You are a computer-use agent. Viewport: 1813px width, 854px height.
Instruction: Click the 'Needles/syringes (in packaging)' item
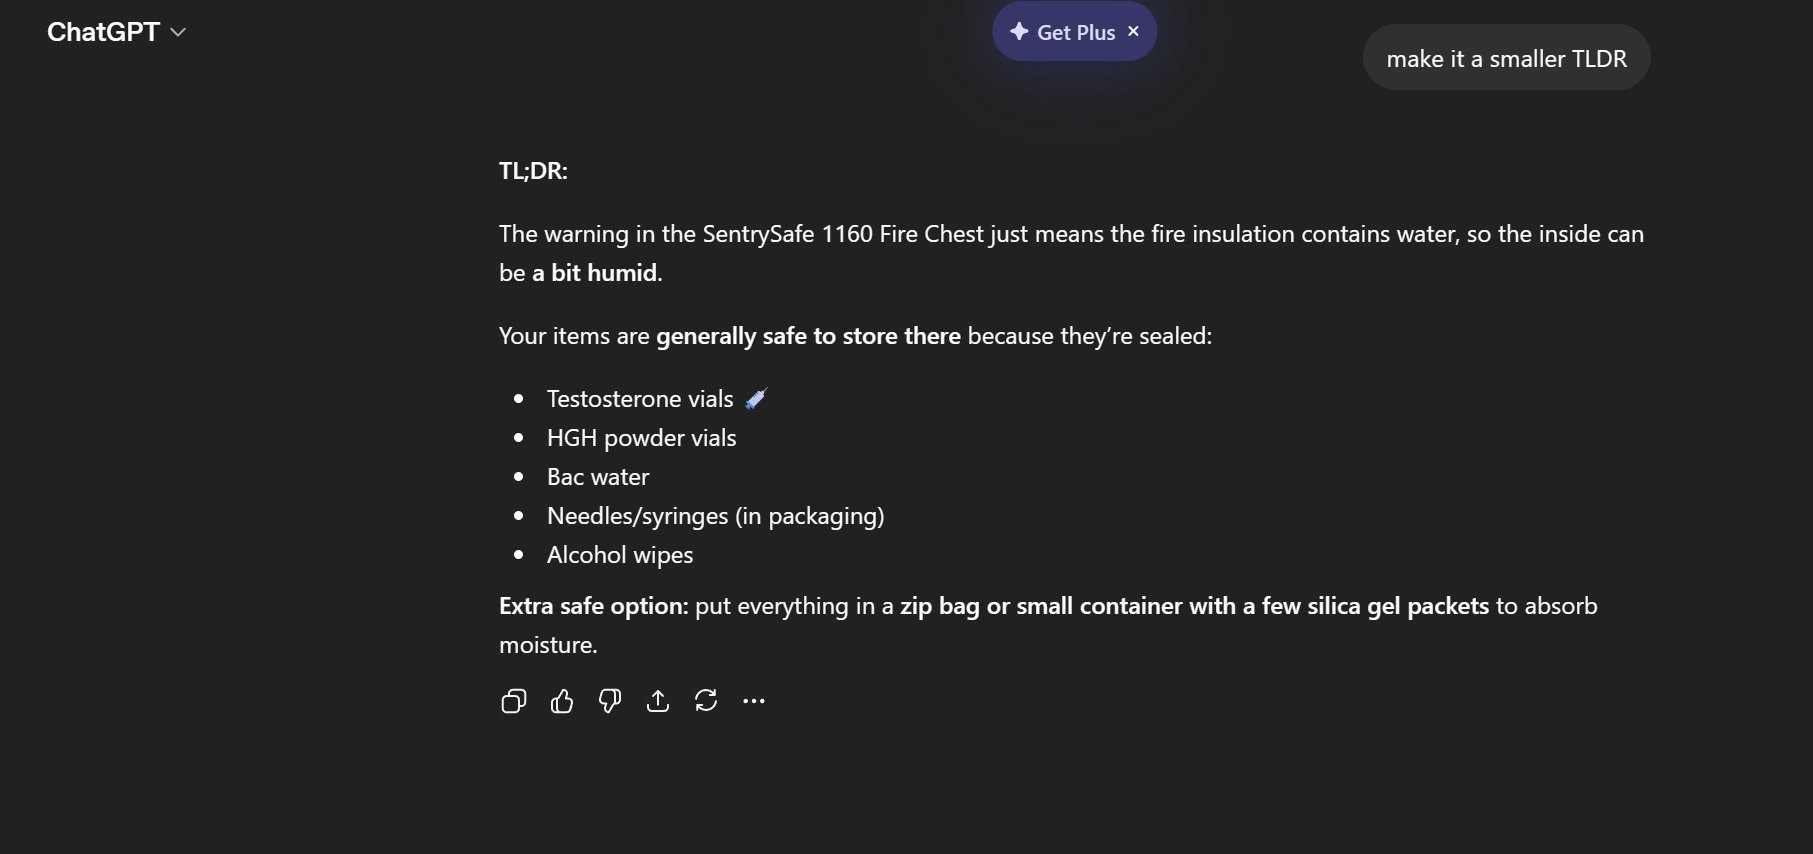tap(715, 516)
